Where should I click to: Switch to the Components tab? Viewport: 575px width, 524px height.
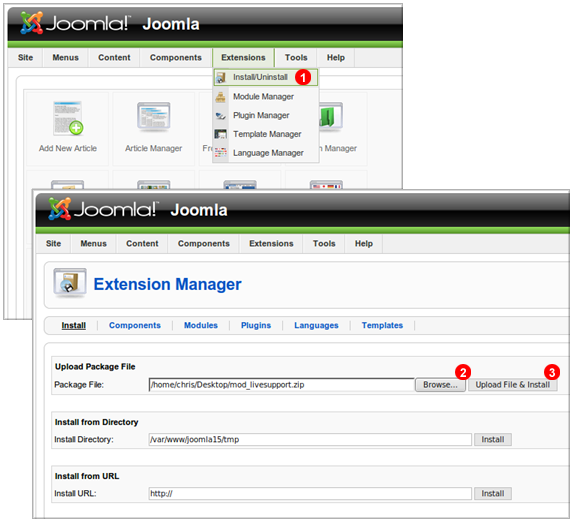[135, 325]
